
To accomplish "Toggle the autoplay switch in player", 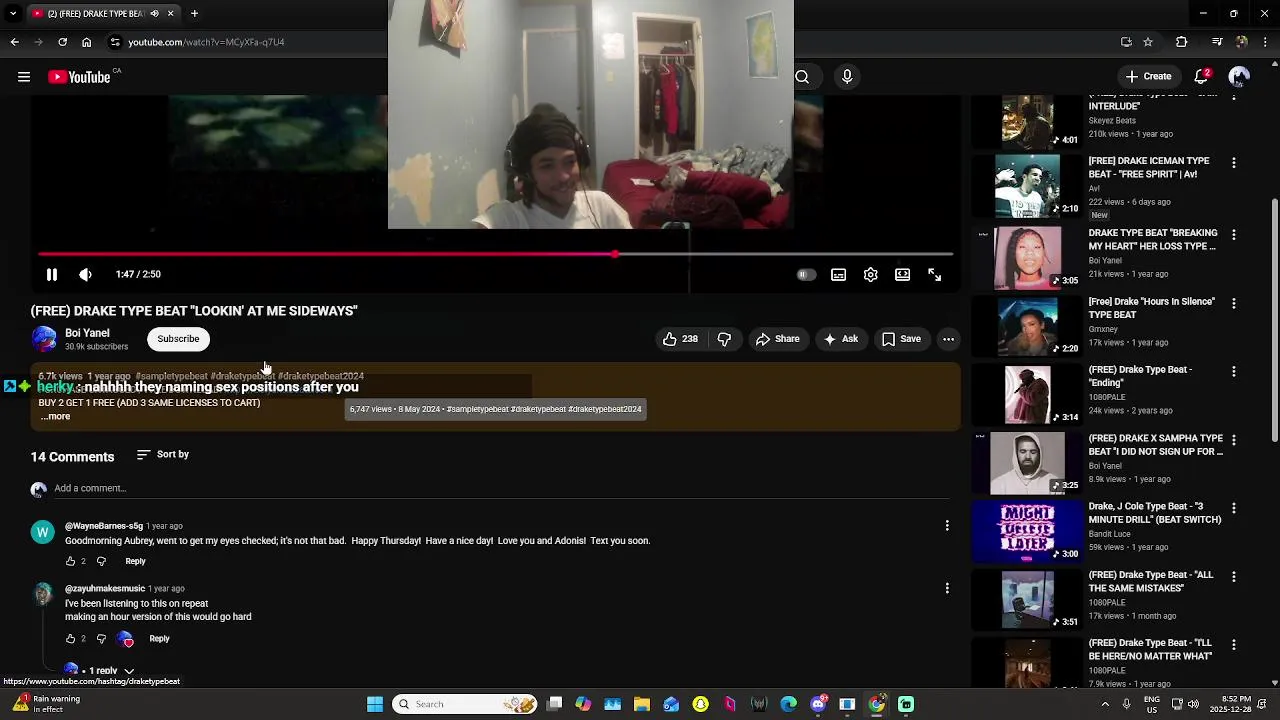I will [806, 274].
